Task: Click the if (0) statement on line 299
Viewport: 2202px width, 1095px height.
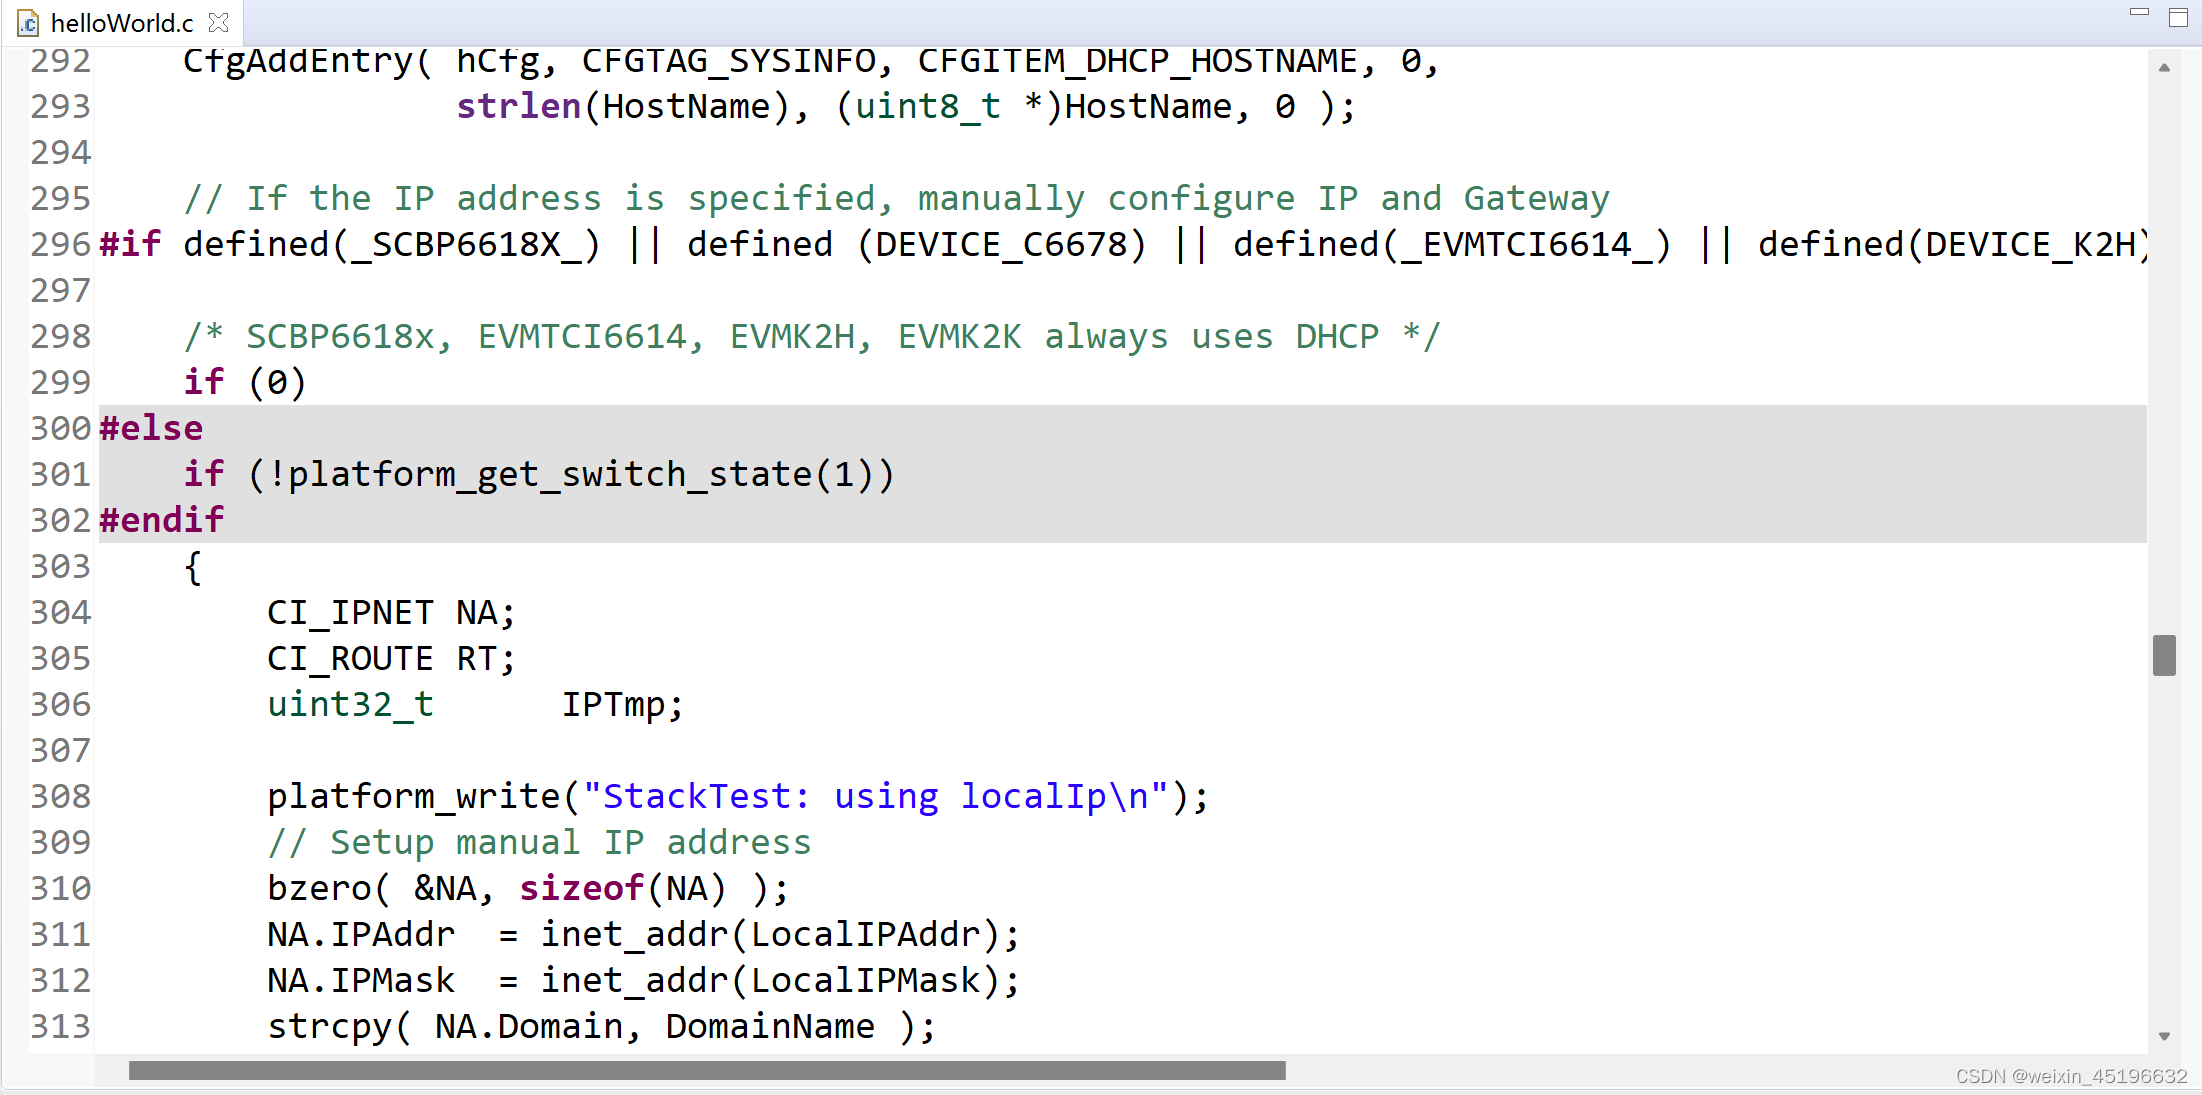Action: pos(245,383)
